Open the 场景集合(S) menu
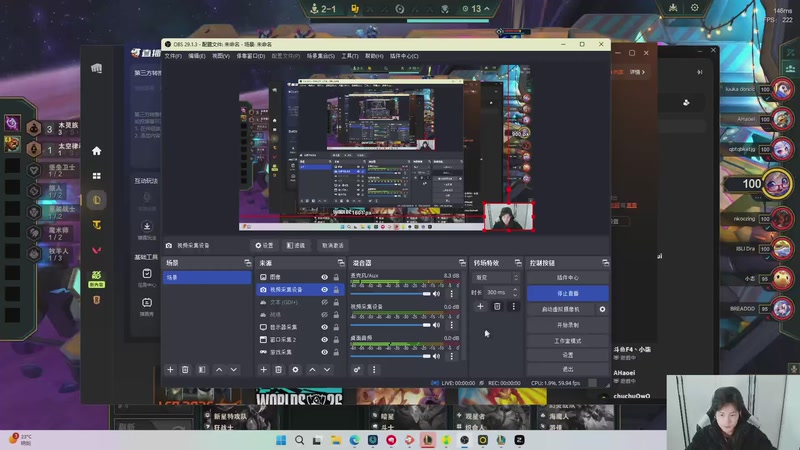Viewport: 800px width, 450px height. pos(320,56)
